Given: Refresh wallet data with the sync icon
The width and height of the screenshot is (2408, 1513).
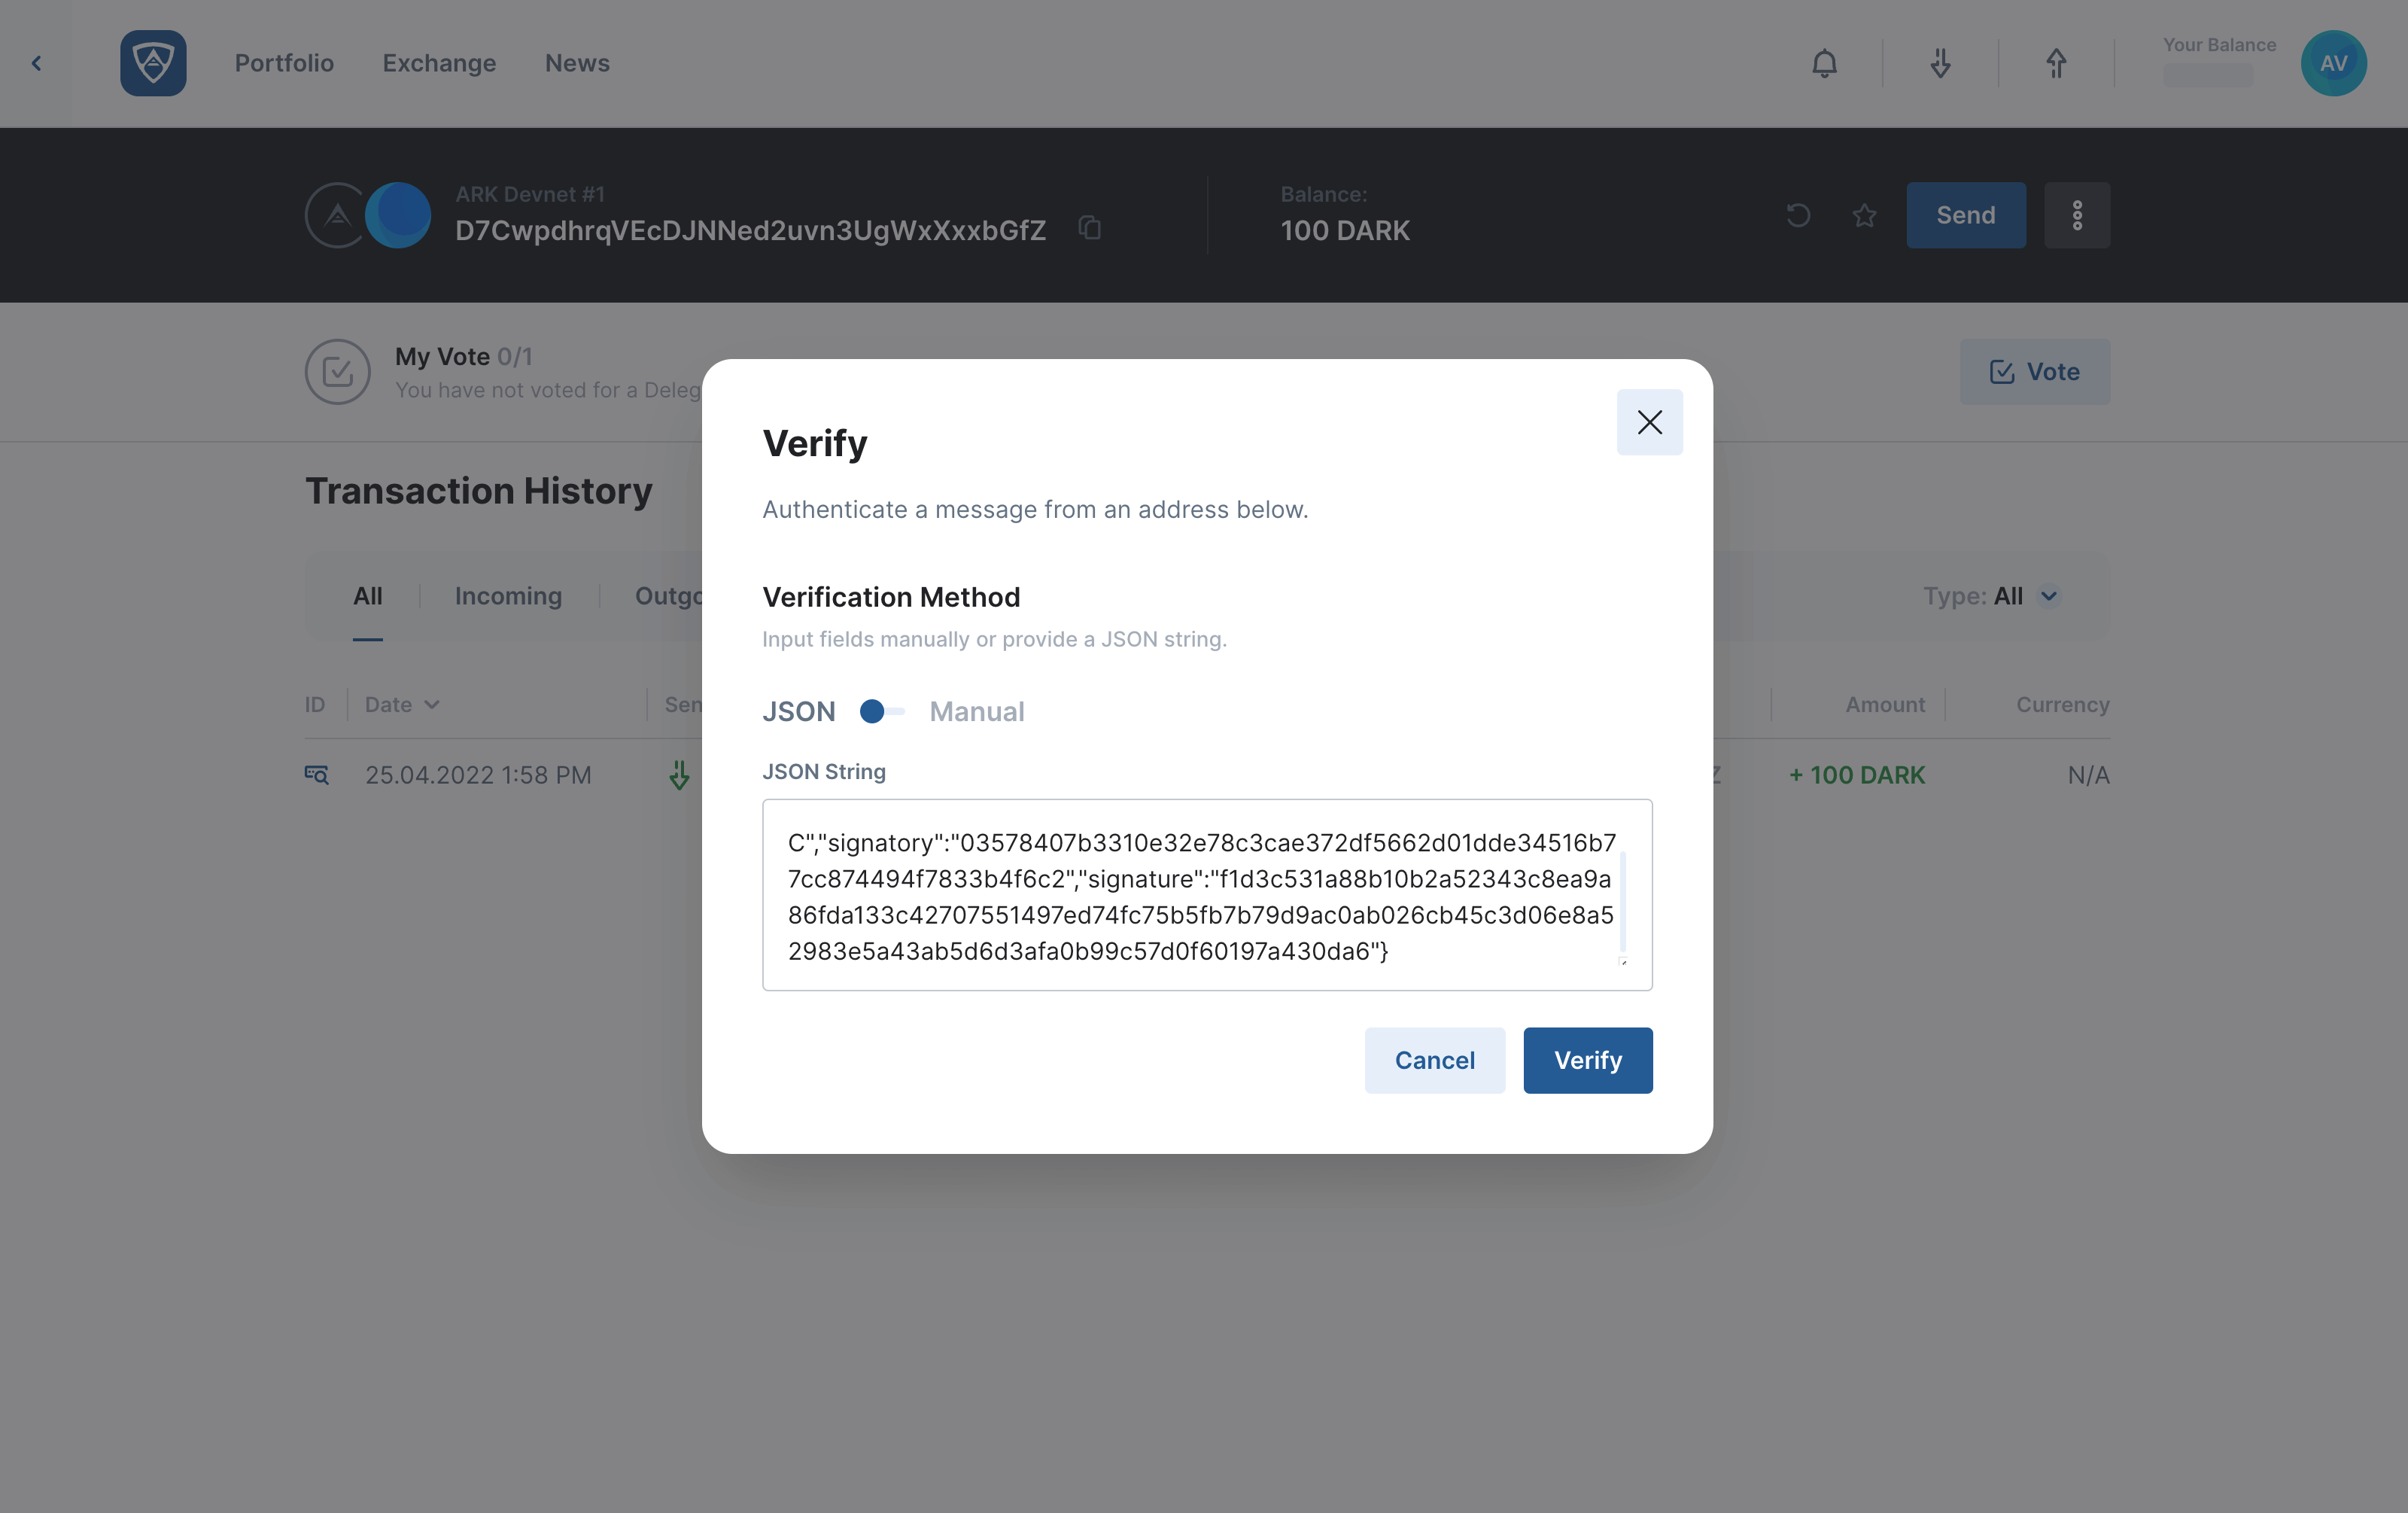Looking at the screenshot, I should (1797, 215).
